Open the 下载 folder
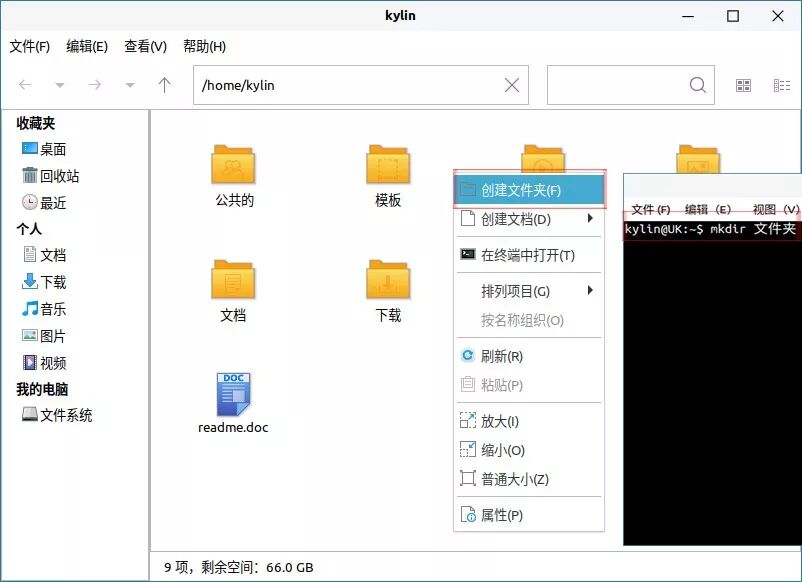 click(x=387, y=280)
